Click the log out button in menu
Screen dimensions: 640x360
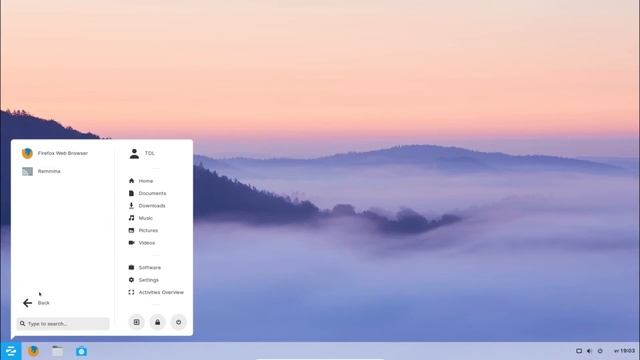pyautogui.click(x=136, y=322)
